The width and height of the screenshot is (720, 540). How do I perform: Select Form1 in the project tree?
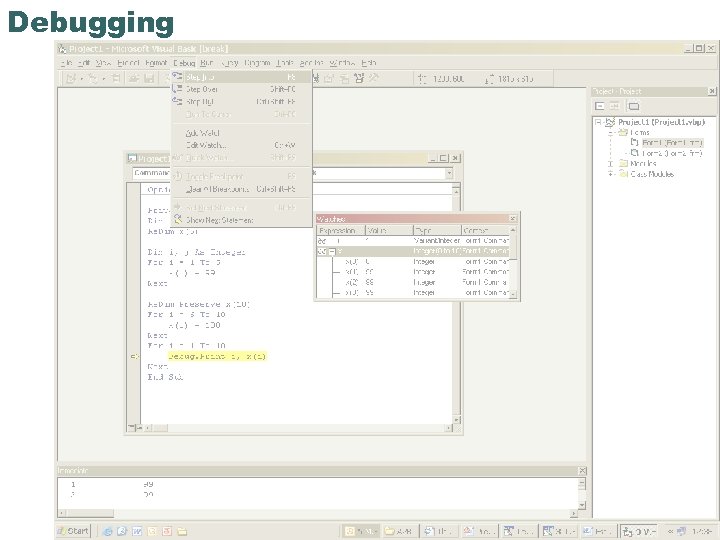(x=672, y=143)
